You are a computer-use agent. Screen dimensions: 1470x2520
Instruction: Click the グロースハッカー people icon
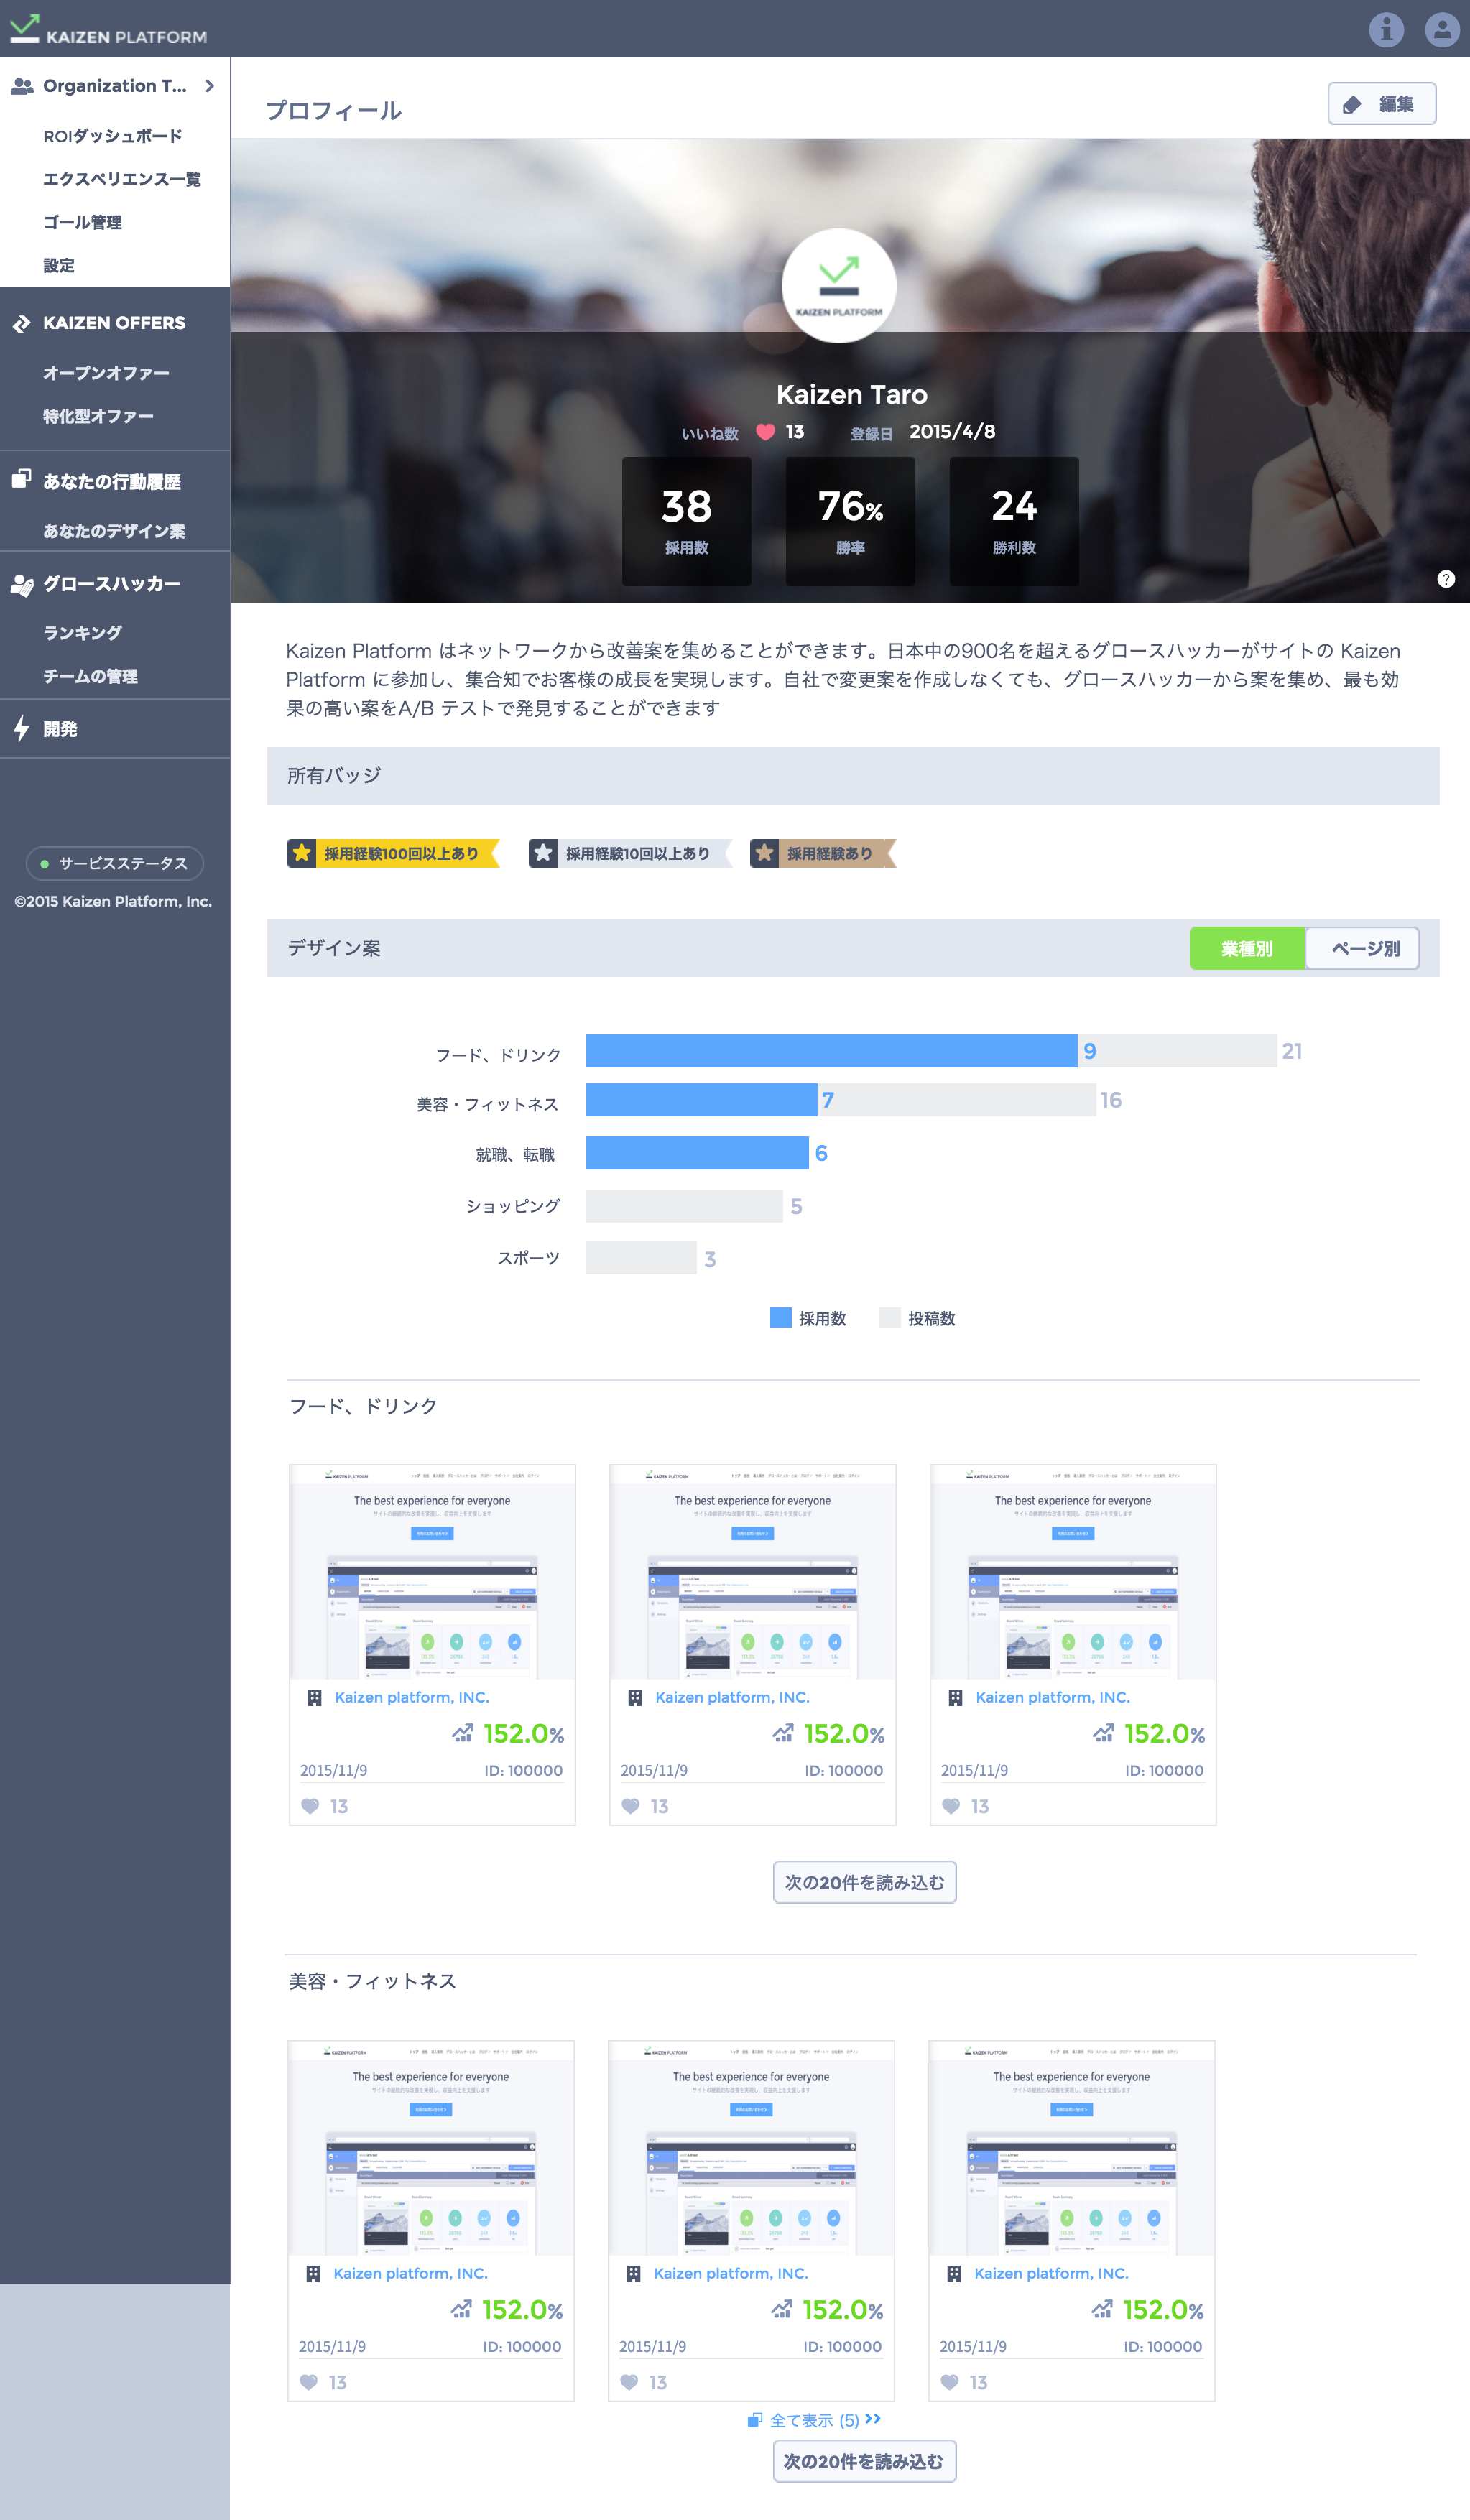pyautogui.click(x=22, y=585)
